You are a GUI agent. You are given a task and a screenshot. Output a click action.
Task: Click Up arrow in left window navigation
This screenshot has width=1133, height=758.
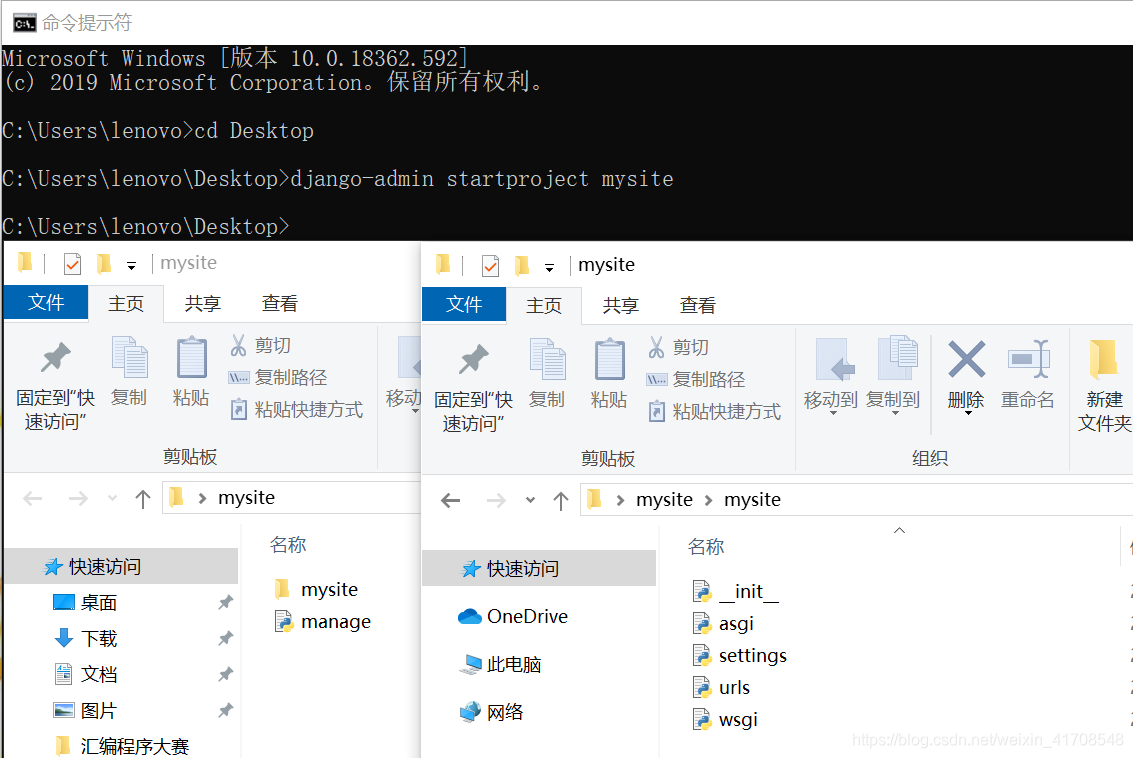point(143,499)
